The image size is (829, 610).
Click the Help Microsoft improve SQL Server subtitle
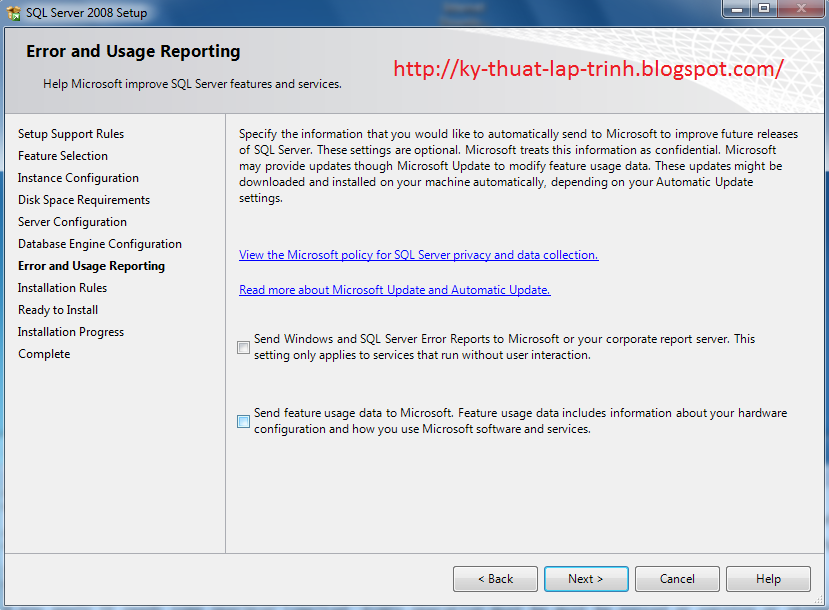click(192, 84)
